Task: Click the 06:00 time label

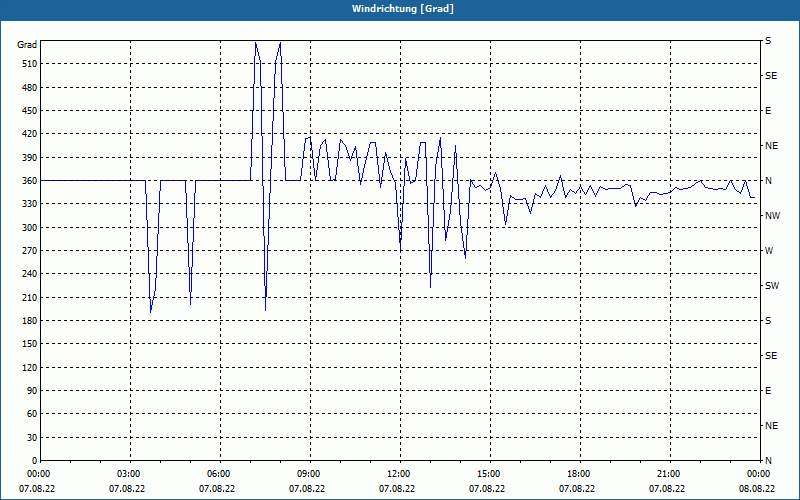Action: [x=217, y=474]
